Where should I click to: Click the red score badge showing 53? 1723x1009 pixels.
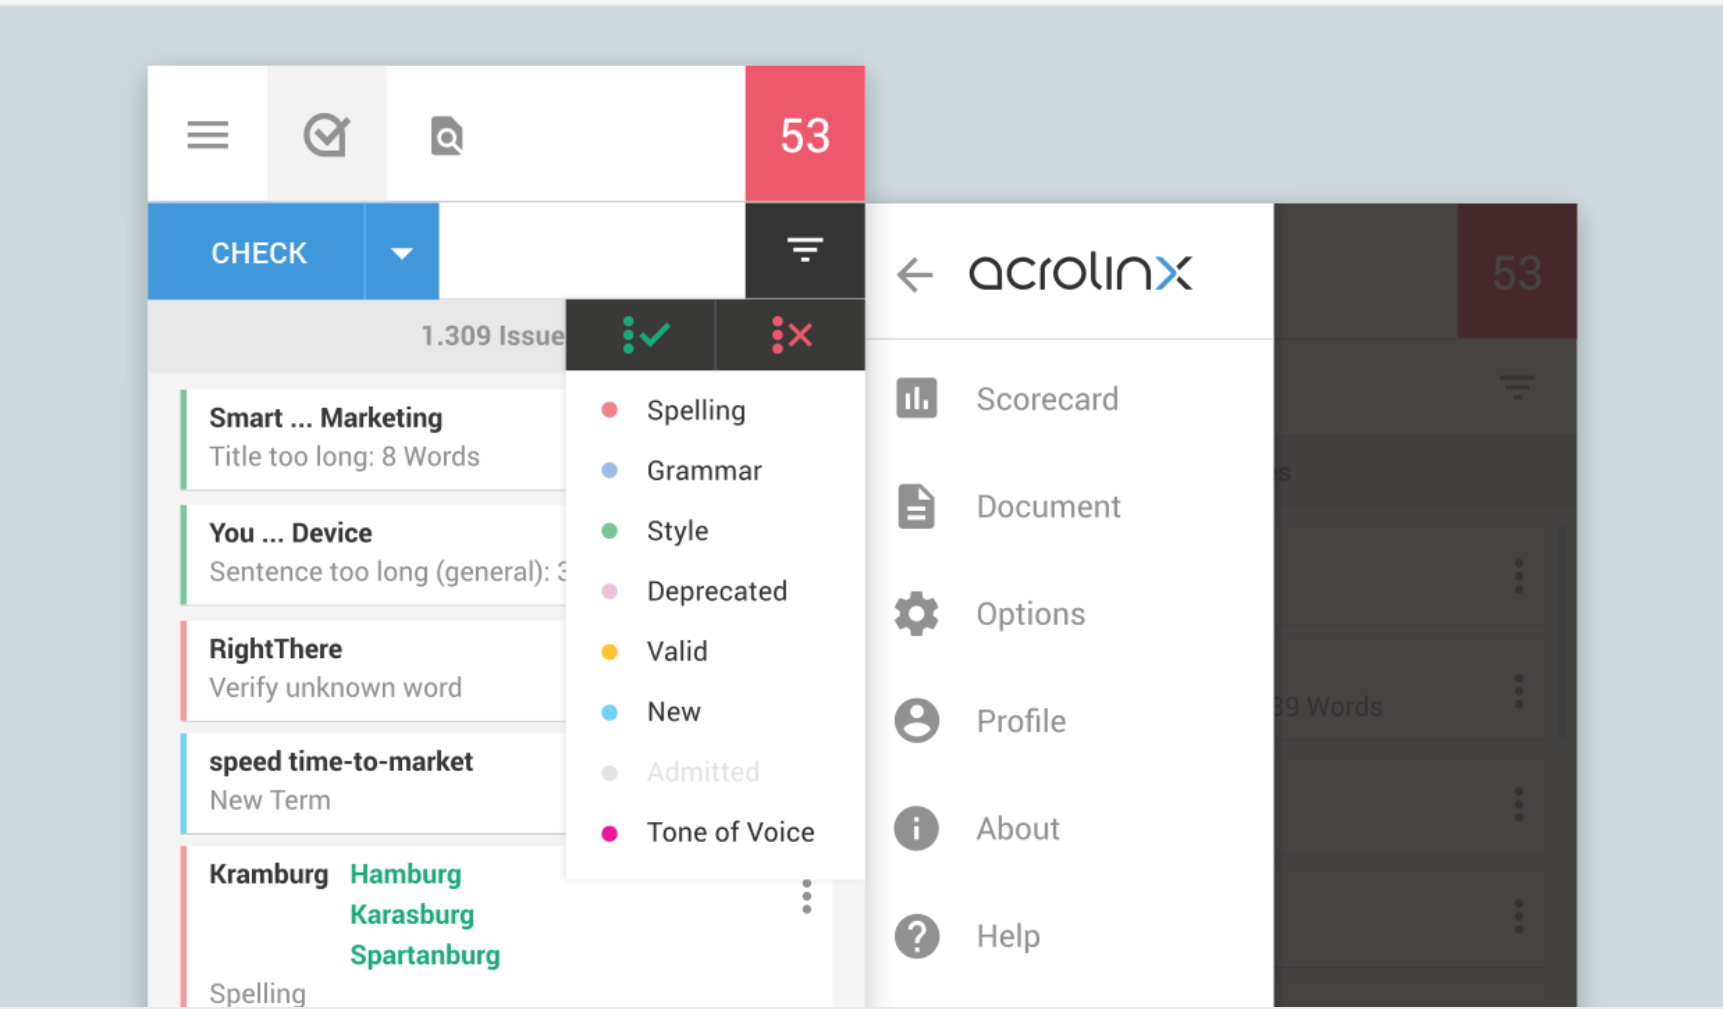[805, 134]
